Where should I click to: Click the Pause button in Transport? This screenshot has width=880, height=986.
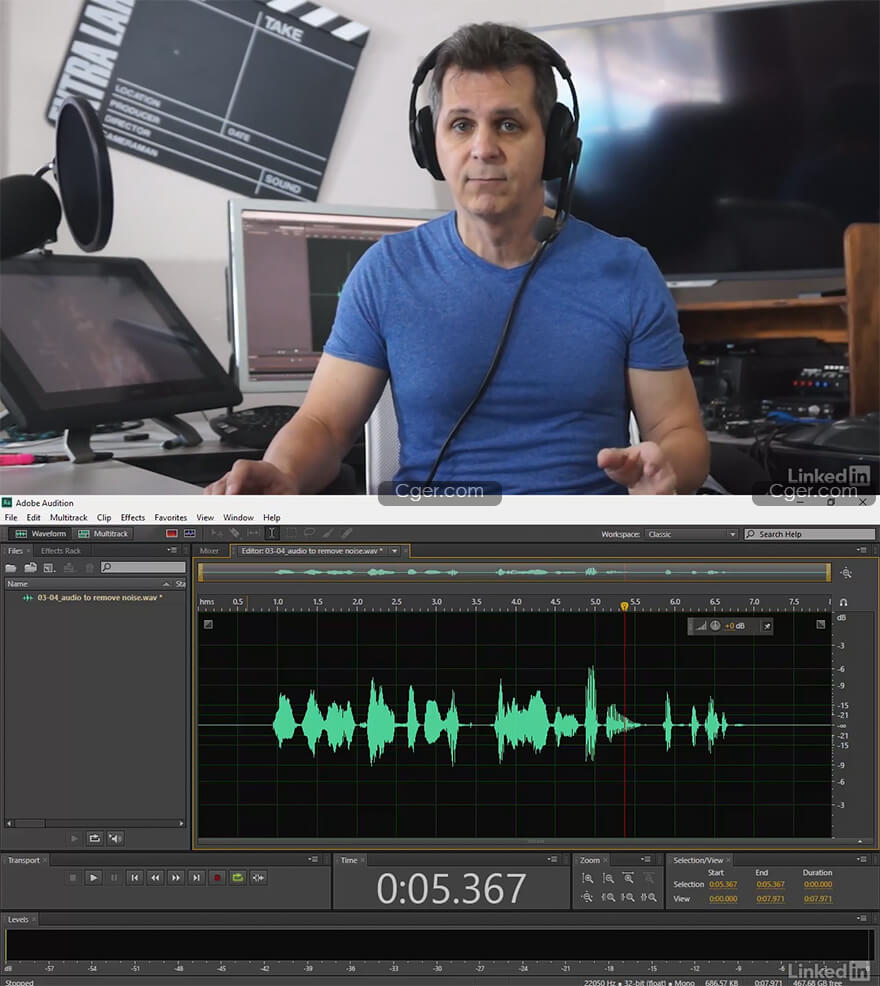tap(114, 877)
